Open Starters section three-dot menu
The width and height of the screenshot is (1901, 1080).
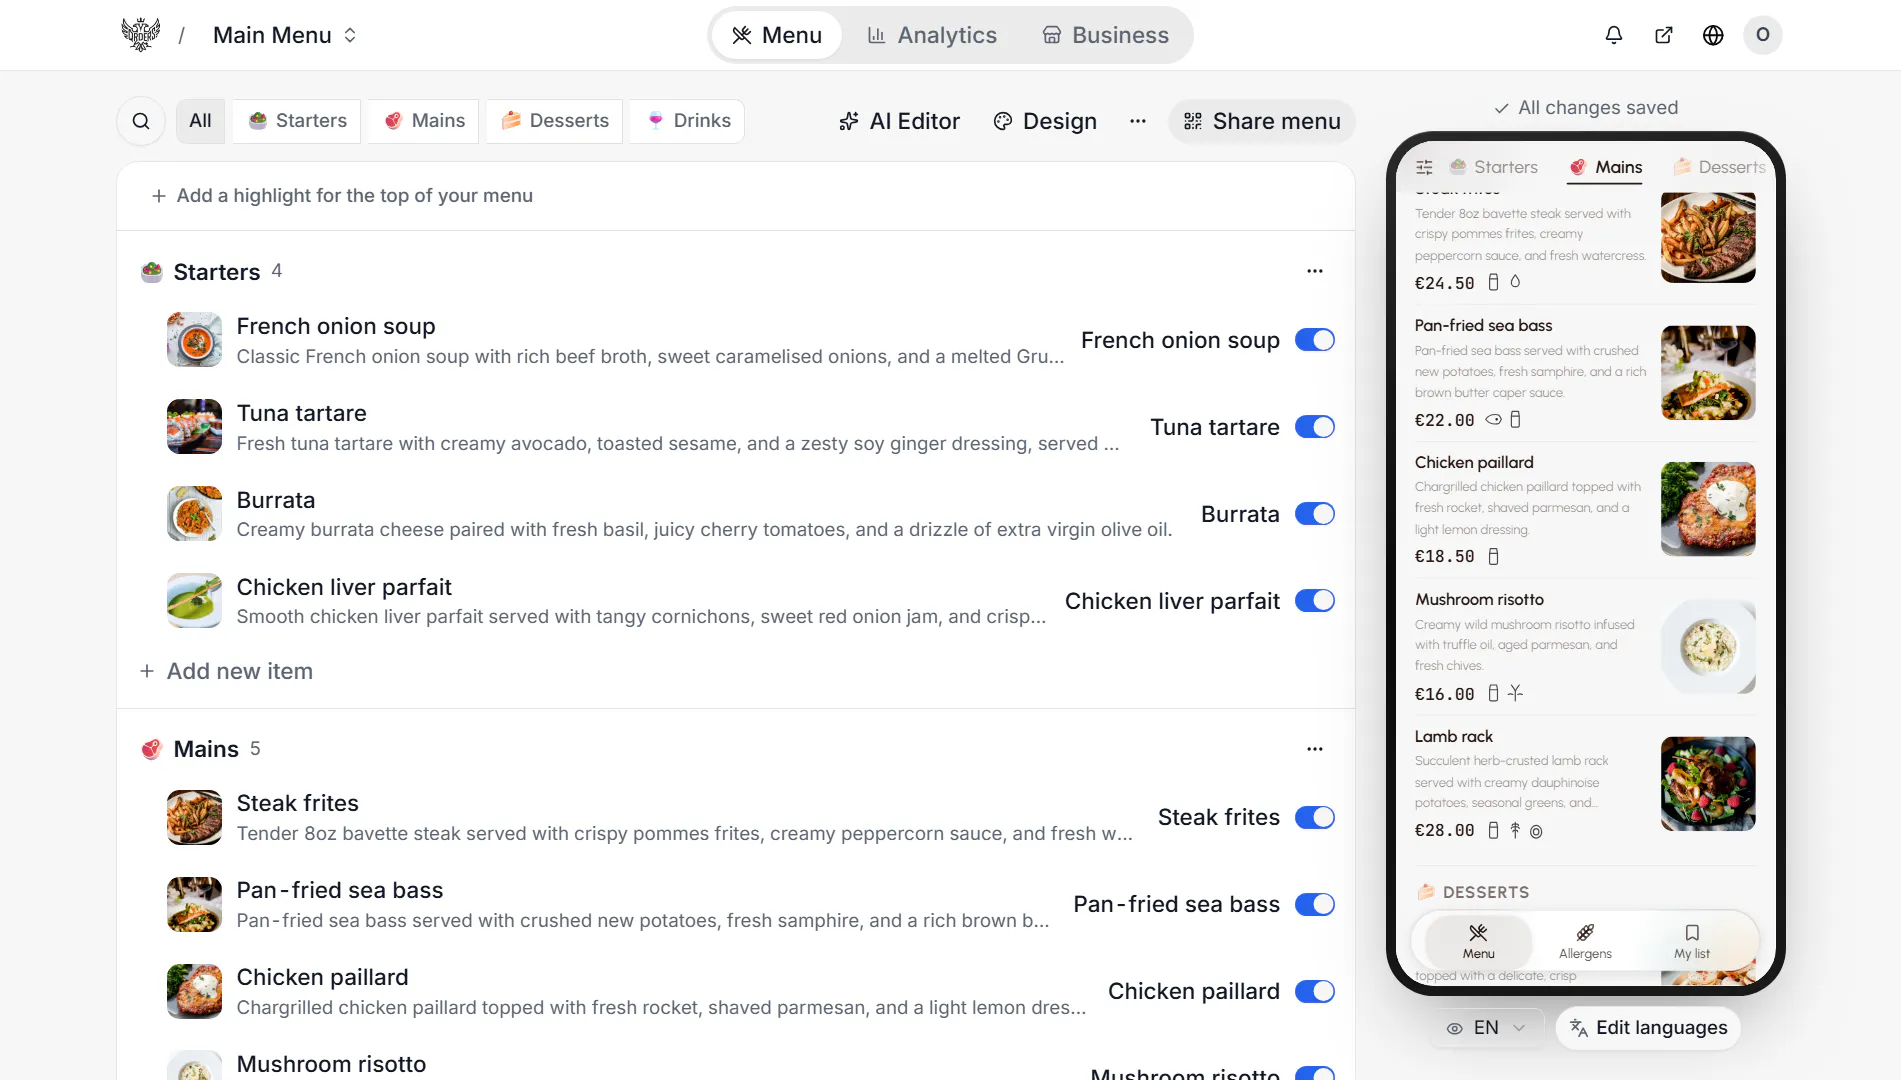(1315, 271)
